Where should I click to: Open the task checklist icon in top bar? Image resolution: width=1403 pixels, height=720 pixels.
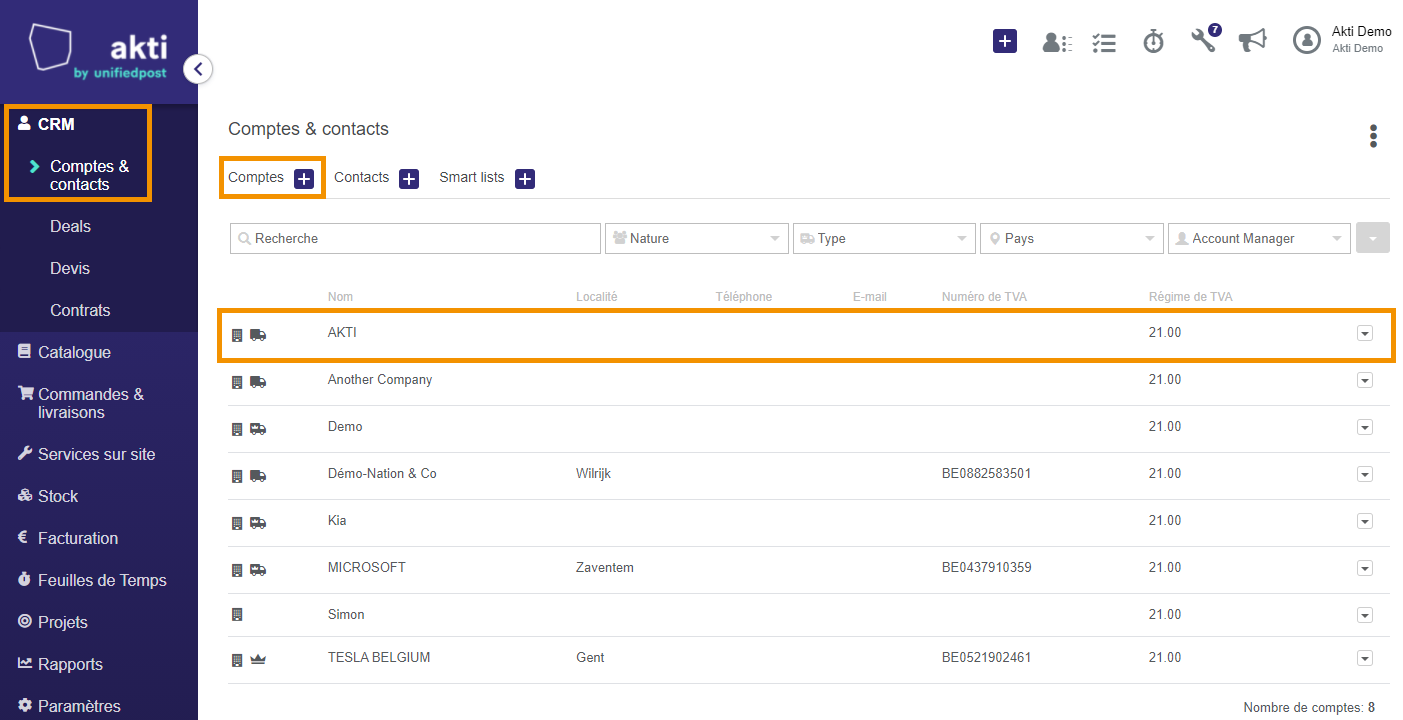(x=1104, y=42)
